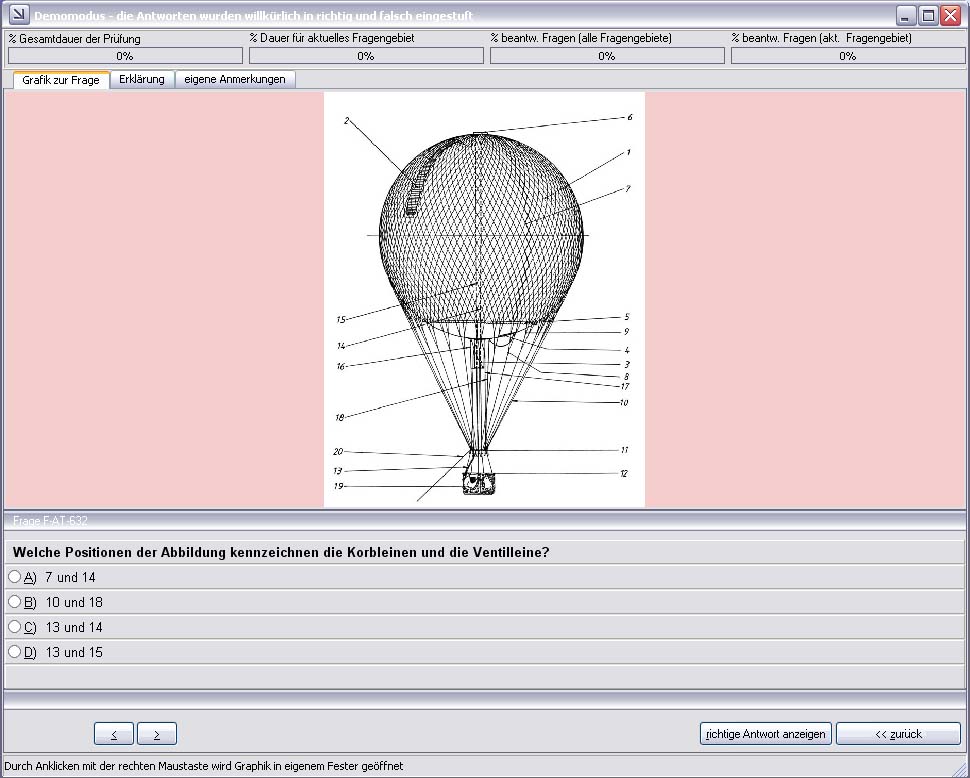970x778 pixels.
Task: Click the << zurück button
Action: click(898, 734)
